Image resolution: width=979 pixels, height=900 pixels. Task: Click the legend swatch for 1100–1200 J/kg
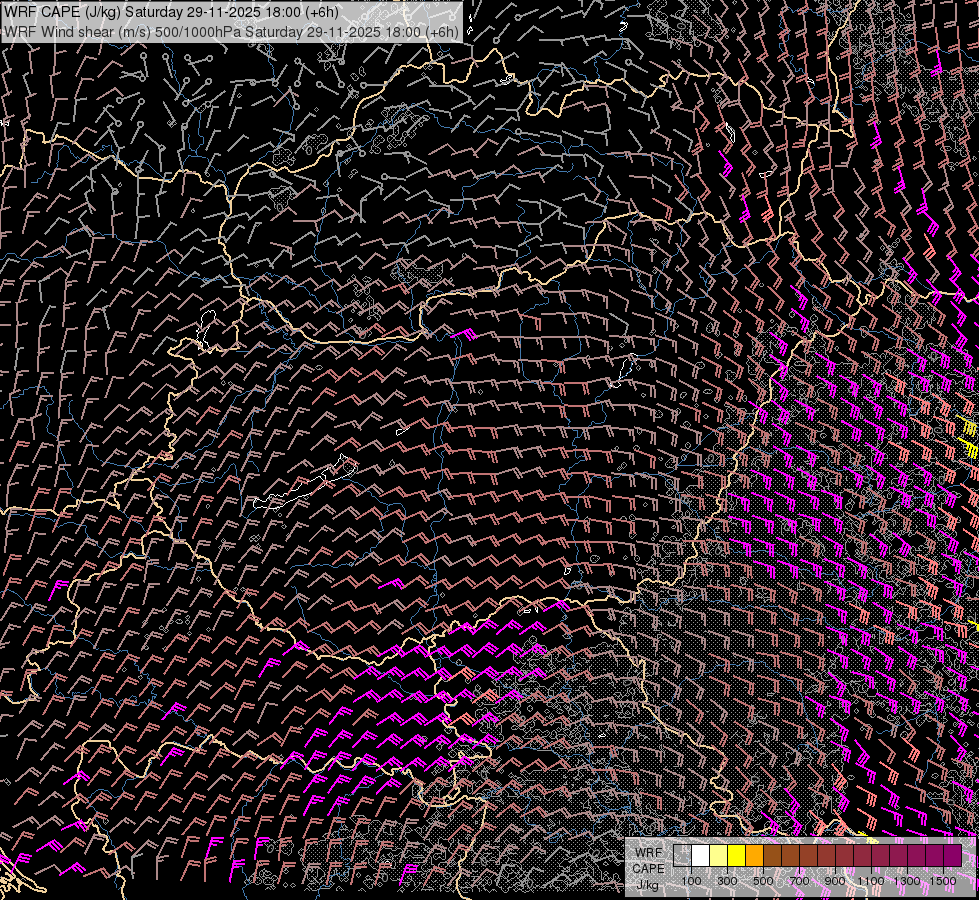tap(880, 856)
